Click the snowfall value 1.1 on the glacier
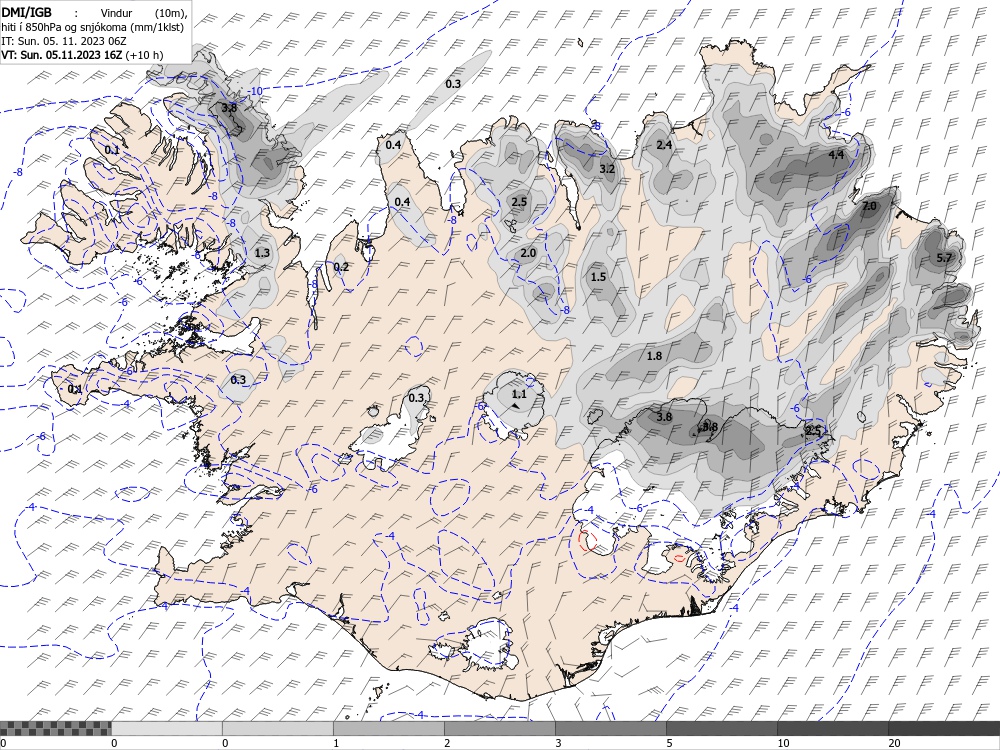The height and width of the screenshot is (750, 1000). 520,395
